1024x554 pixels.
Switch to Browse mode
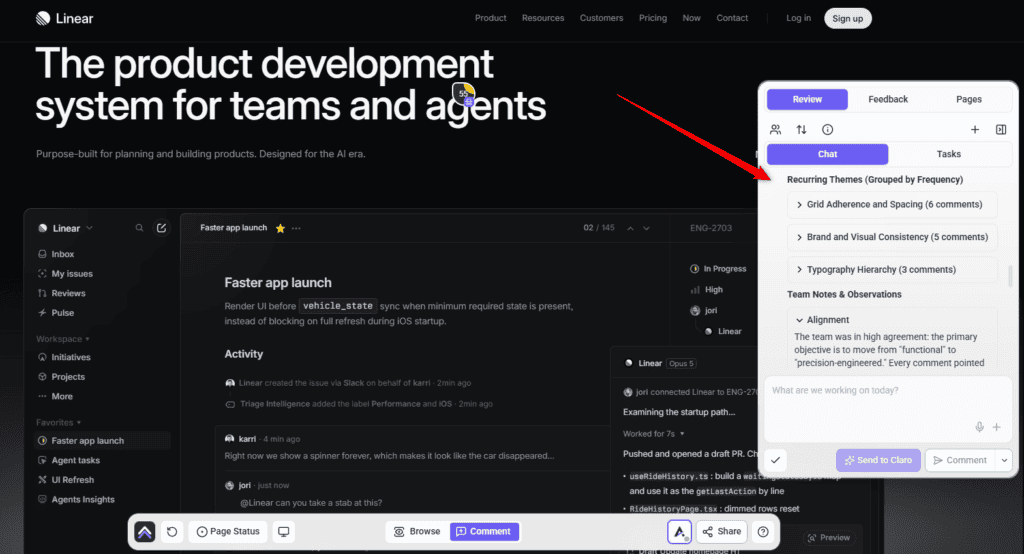[x=417, y=532]
